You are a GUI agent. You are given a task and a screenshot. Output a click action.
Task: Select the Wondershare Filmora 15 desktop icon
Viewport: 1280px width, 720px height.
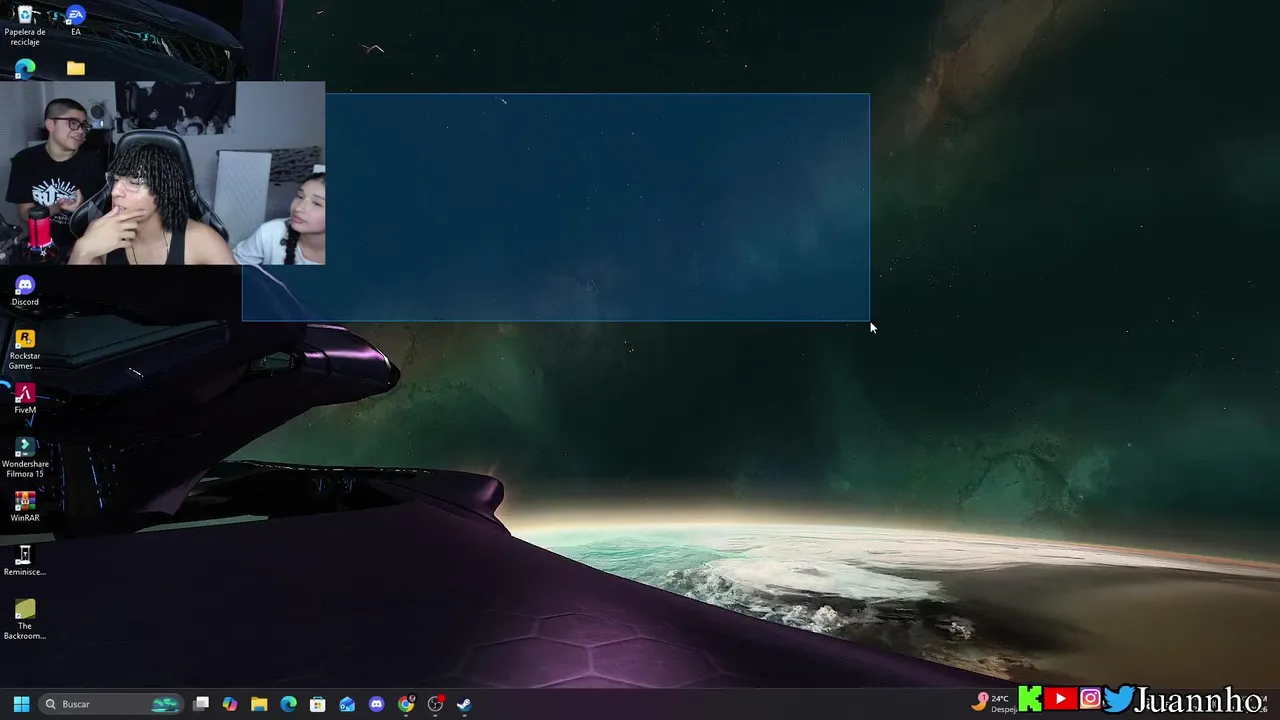25,457
